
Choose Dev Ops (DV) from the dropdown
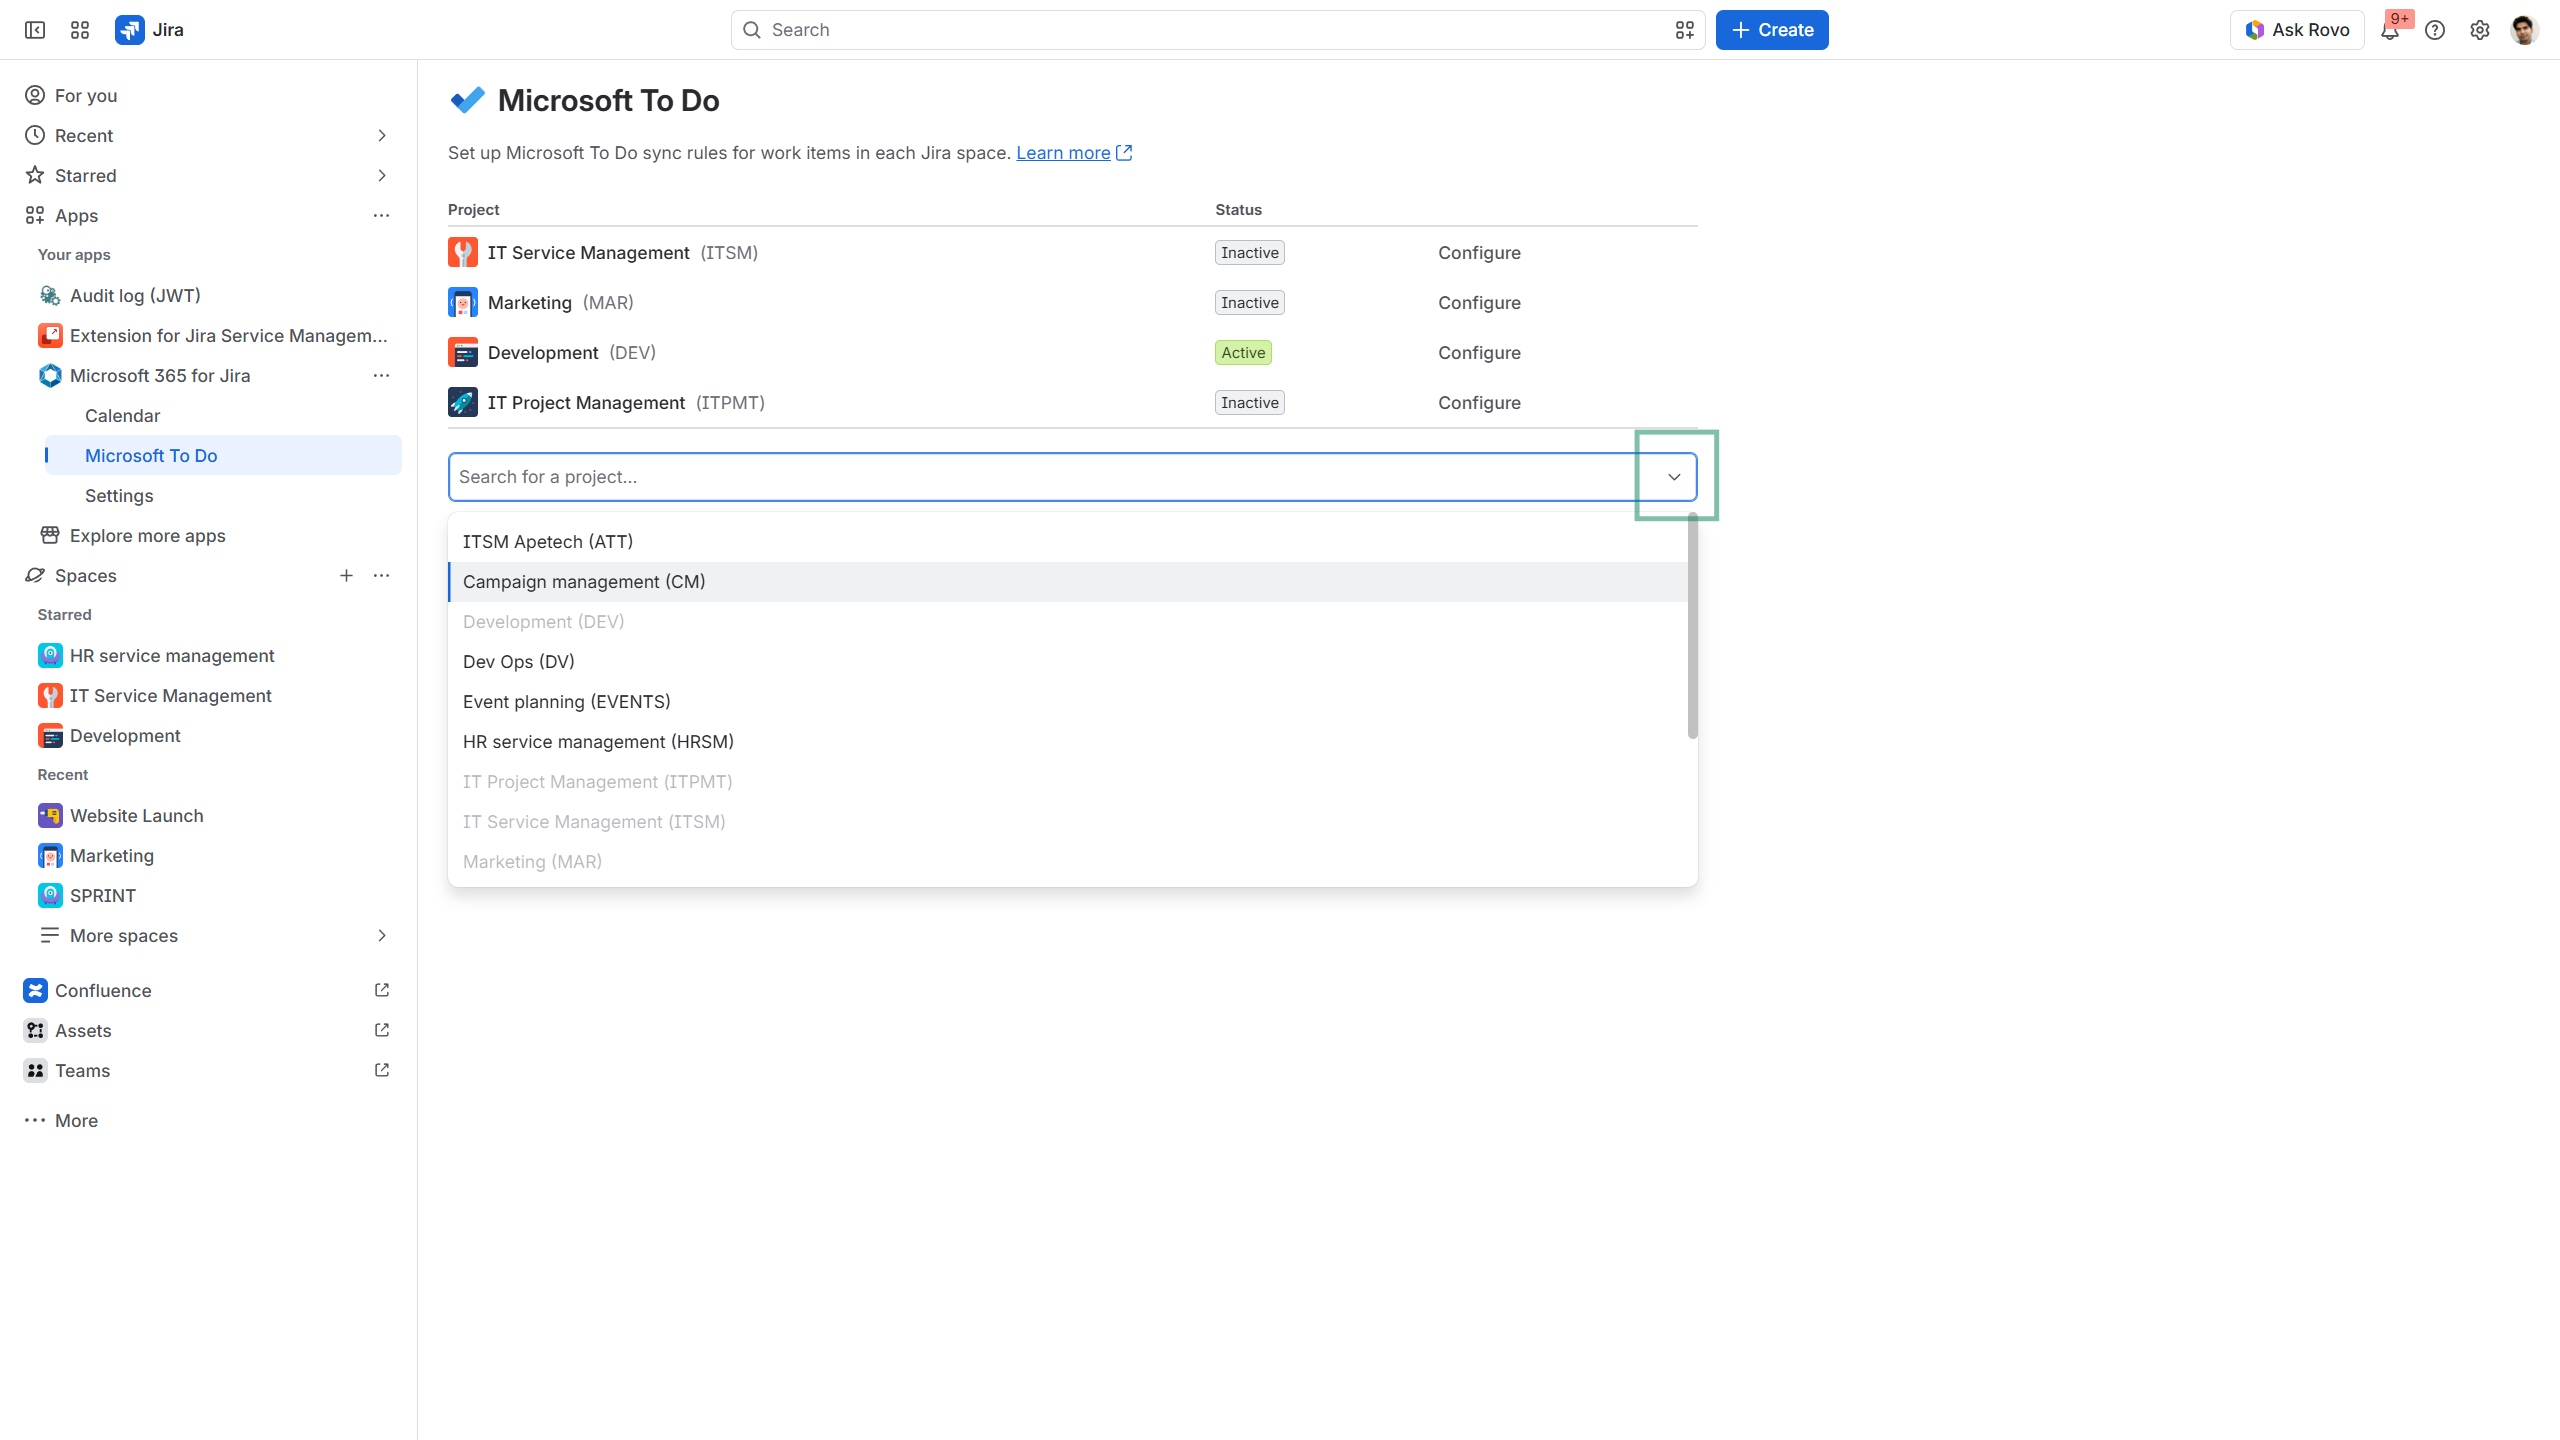click(1068, 662)
